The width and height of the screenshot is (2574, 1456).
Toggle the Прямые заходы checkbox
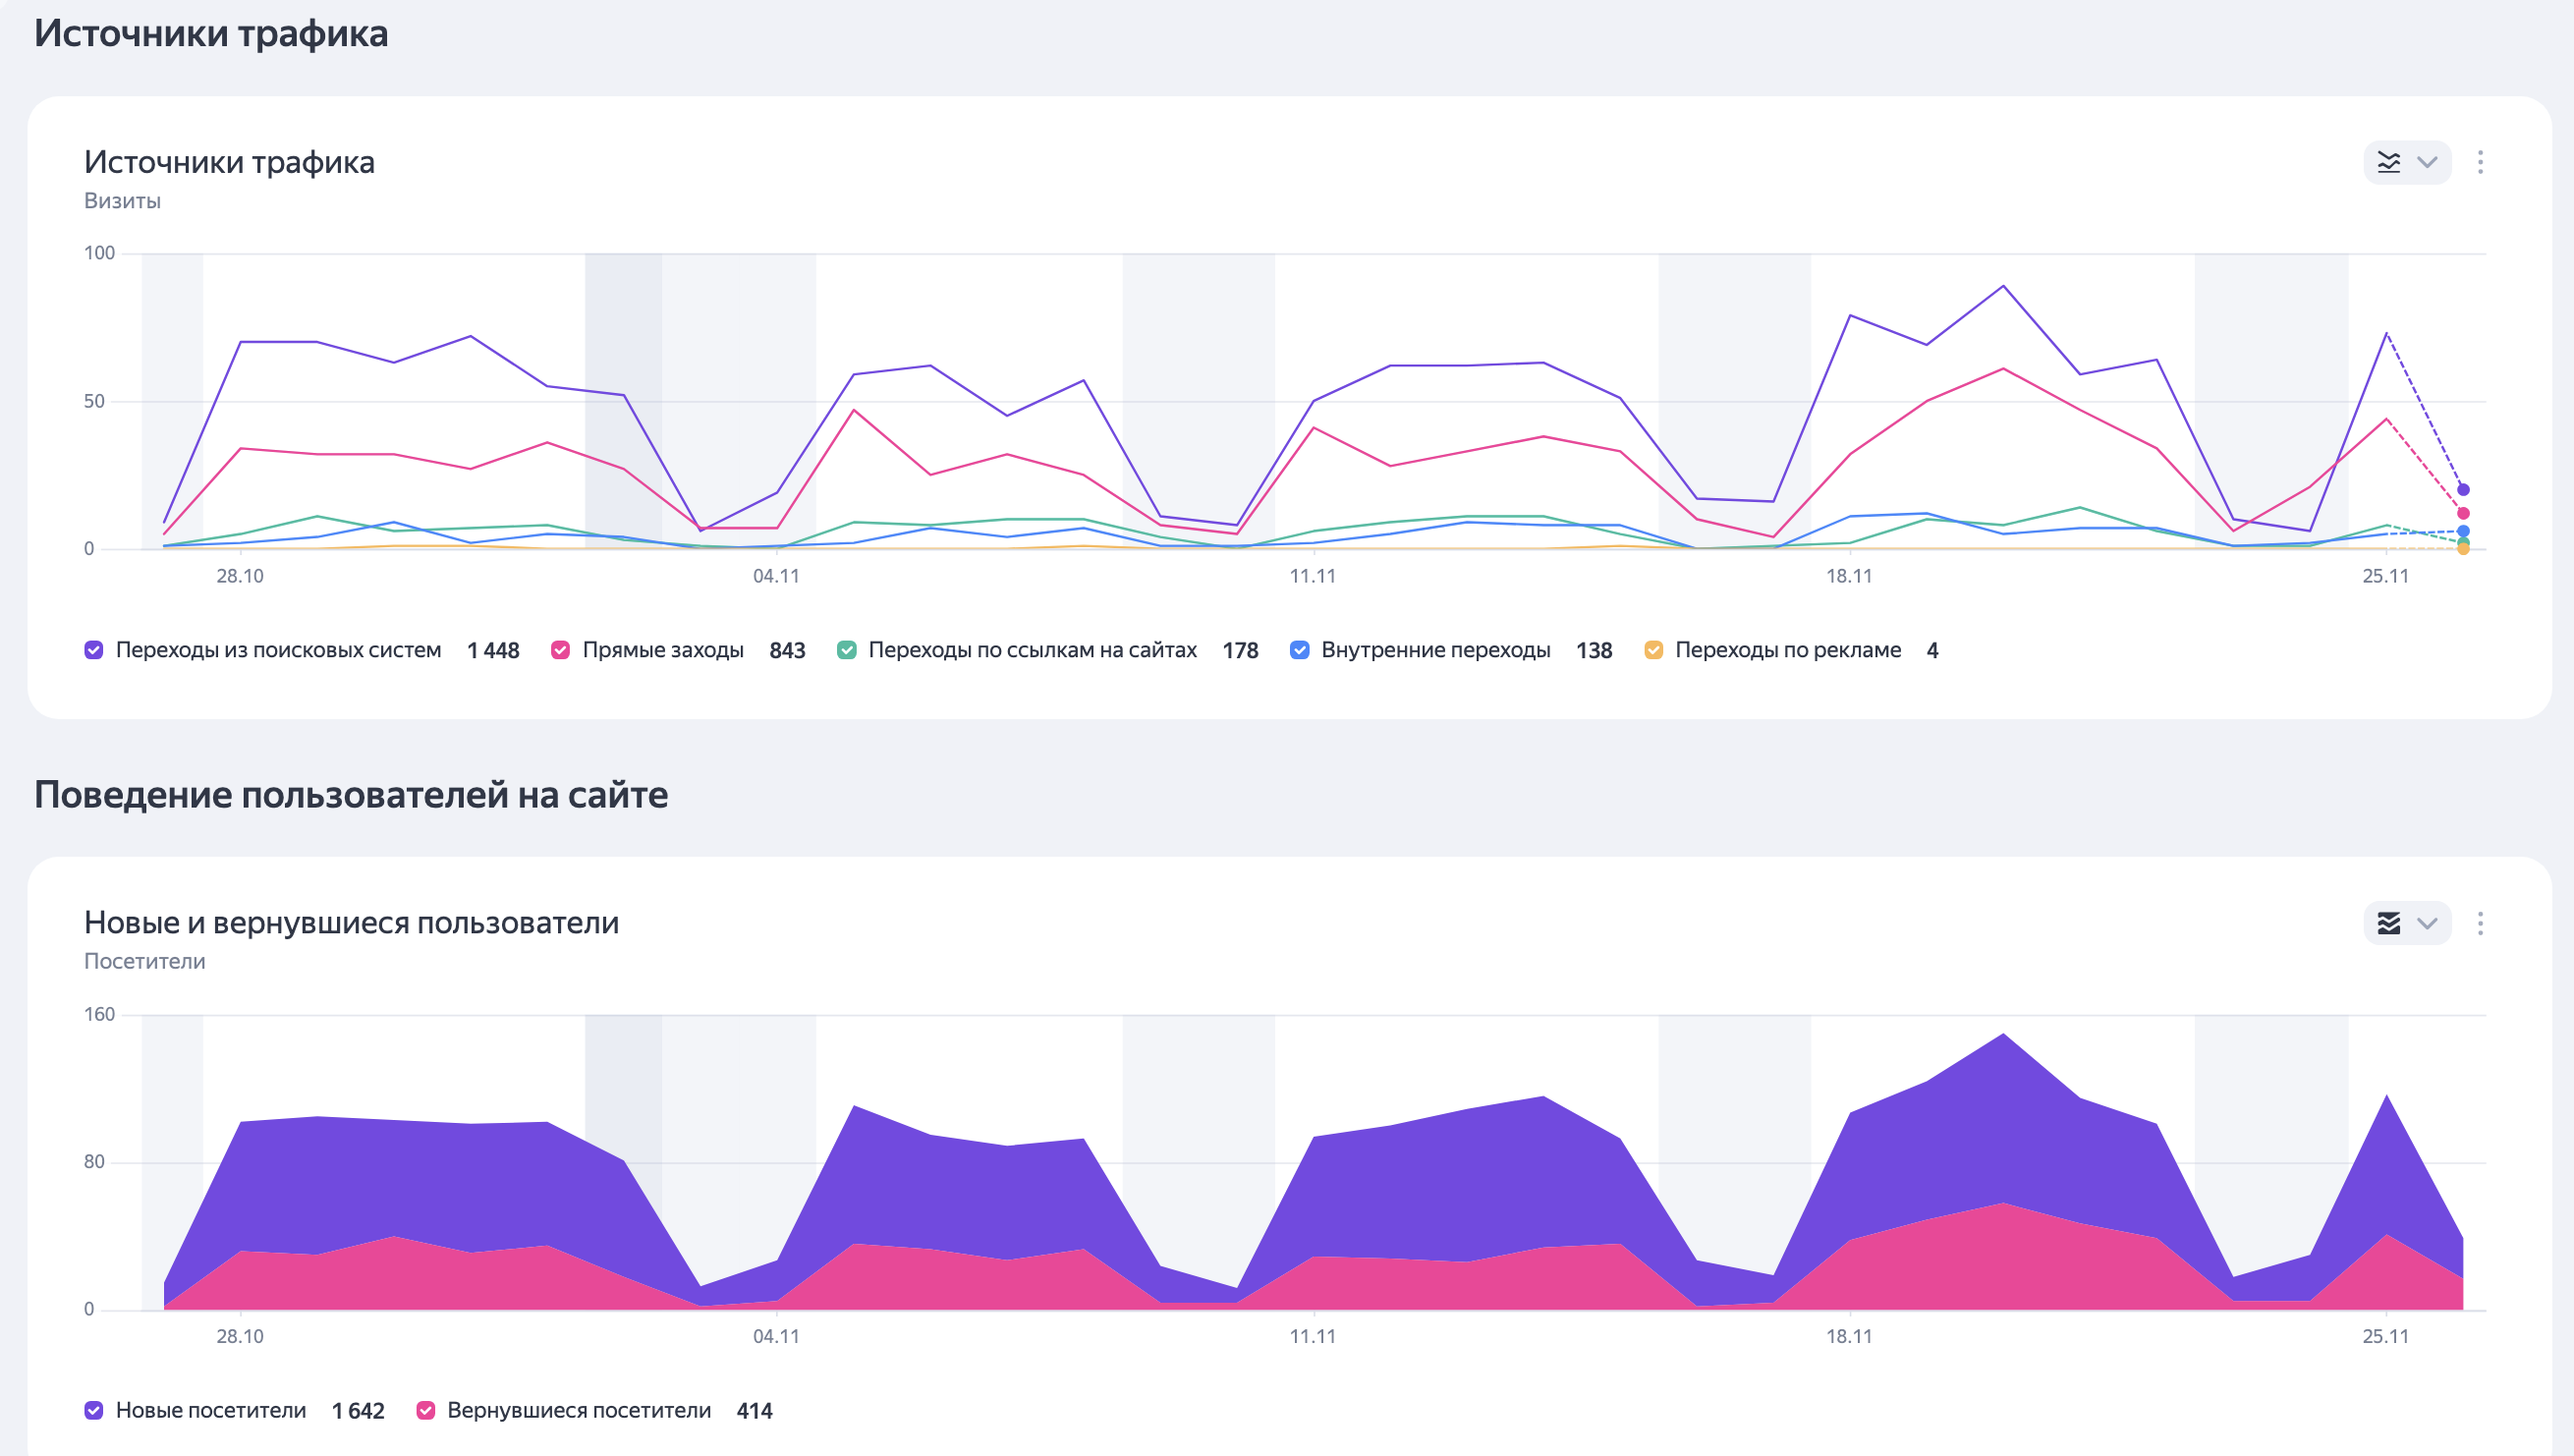(561, 650)
